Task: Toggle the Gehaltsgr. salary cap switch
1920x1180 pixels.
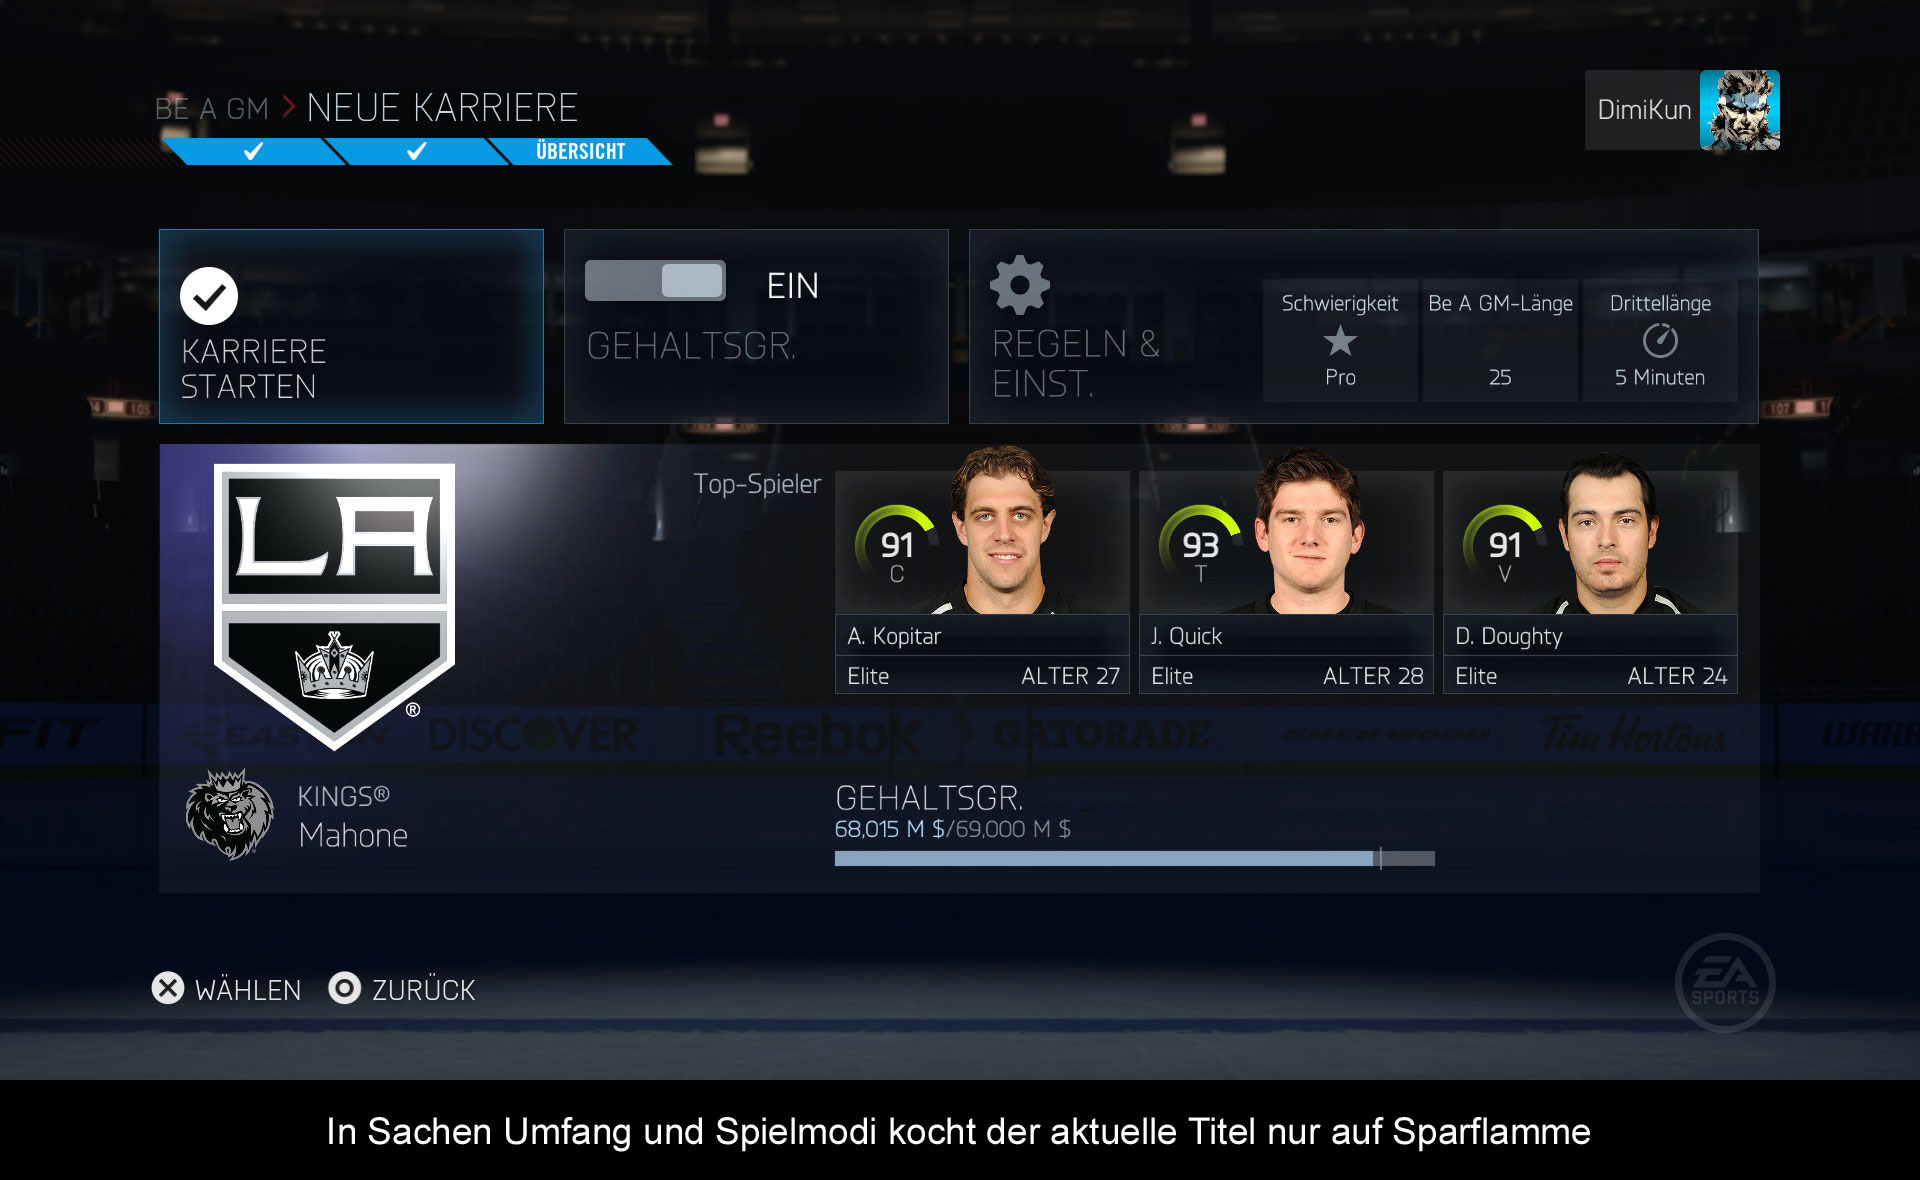Action: point(656,281)
